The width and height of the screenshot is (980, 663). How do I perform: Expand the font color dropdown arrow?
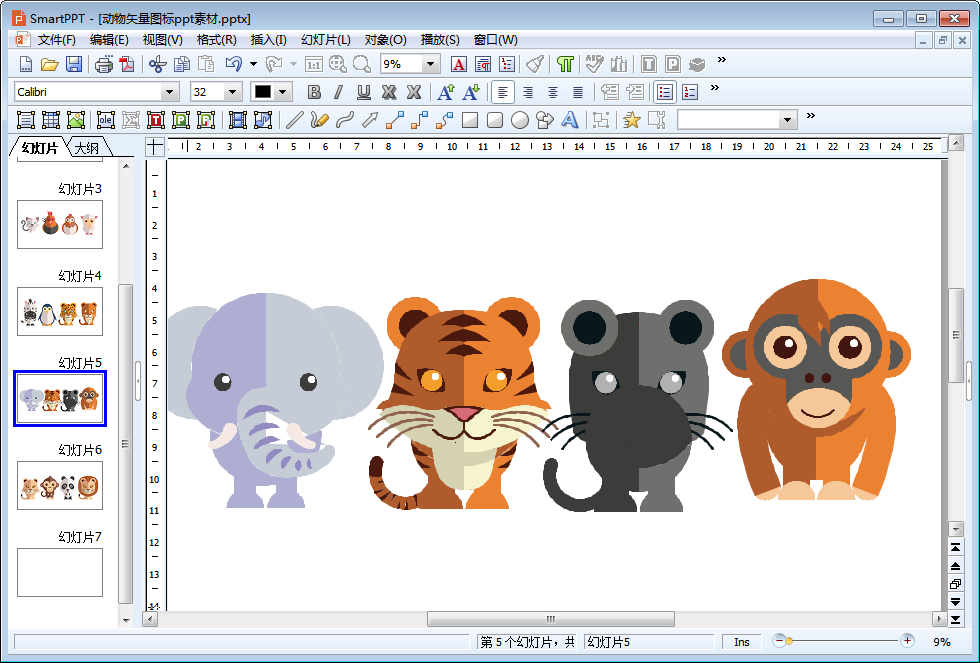[x=282, y=92]
